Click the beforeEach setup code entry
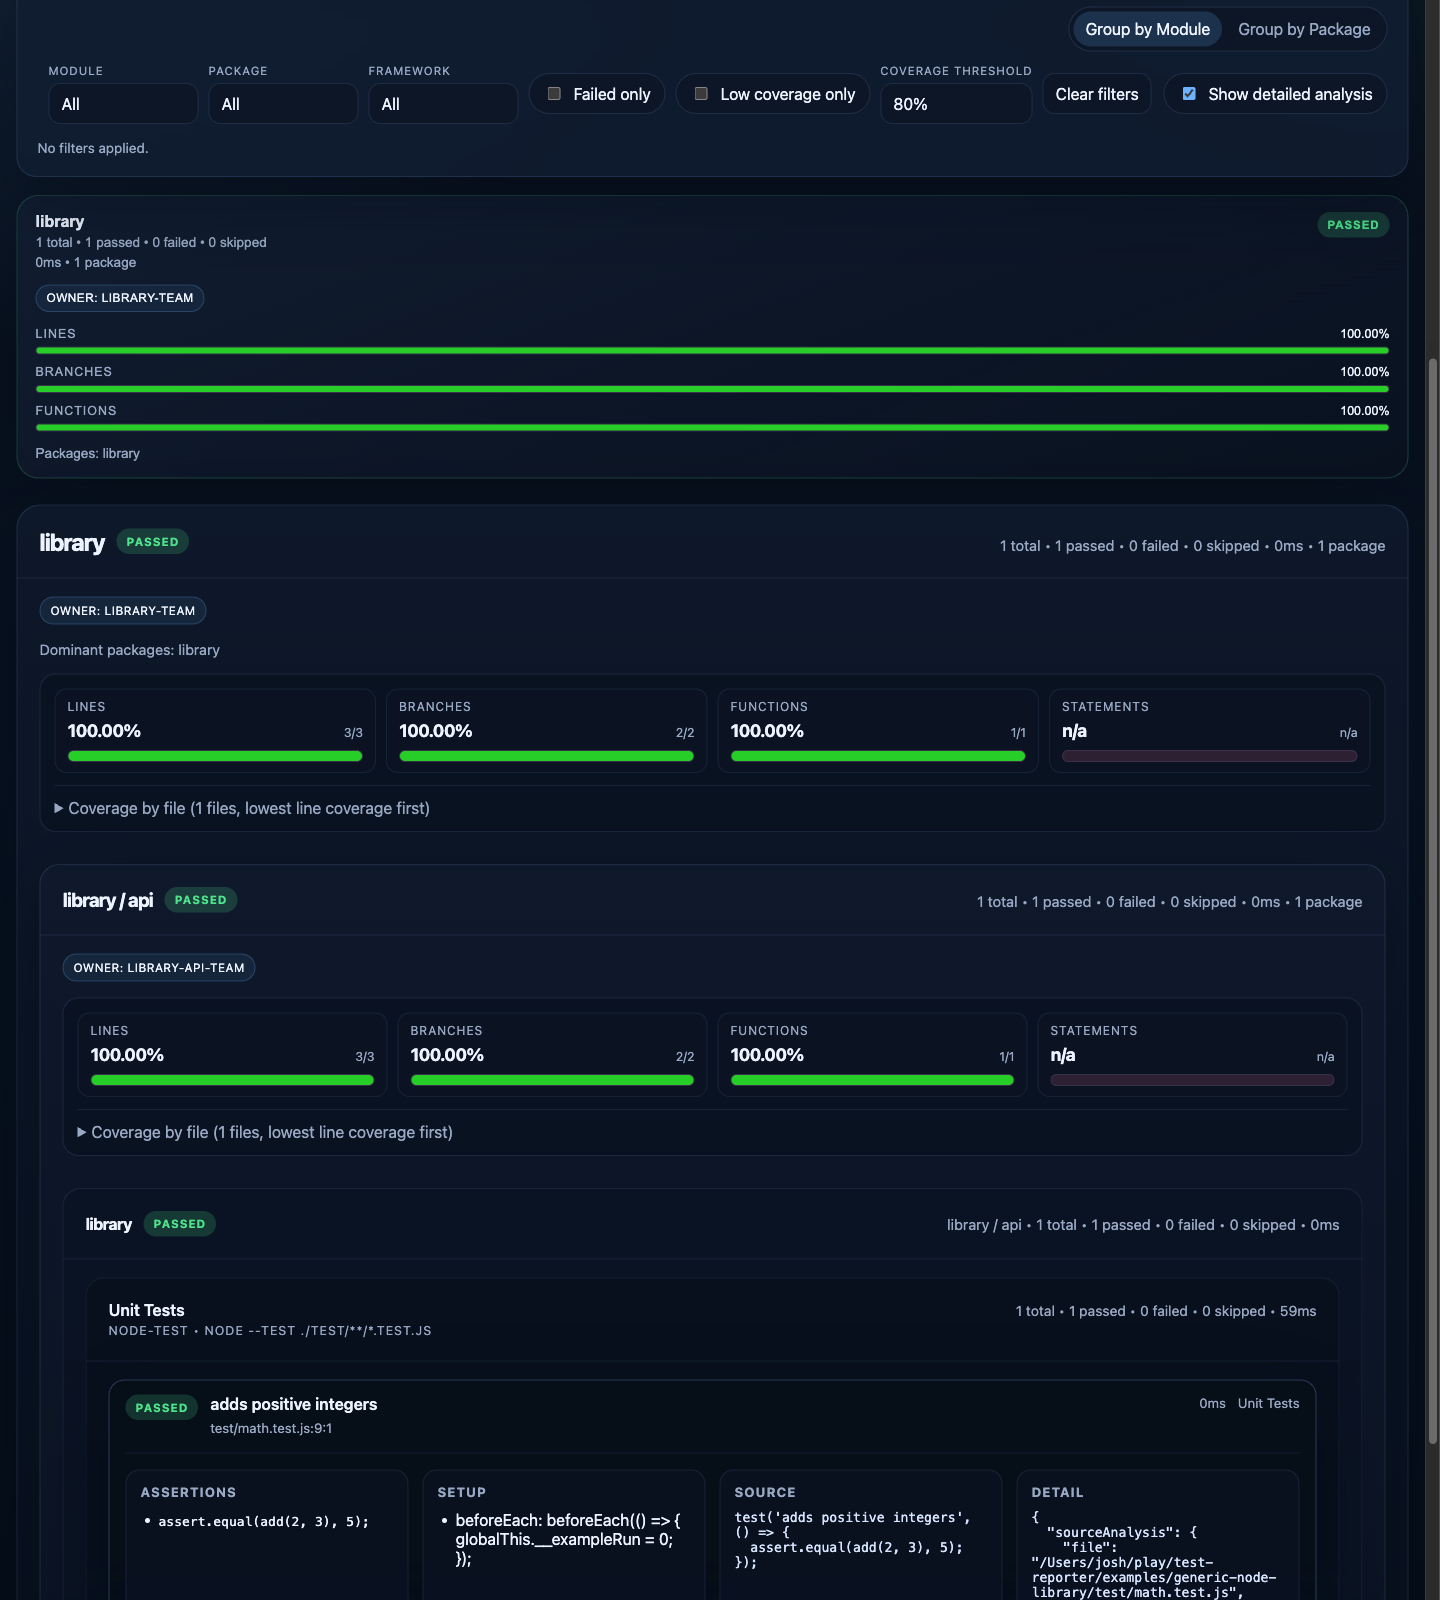Image resolution: width=1440 pixels, height=1600 pixels. click(568, 1540)
